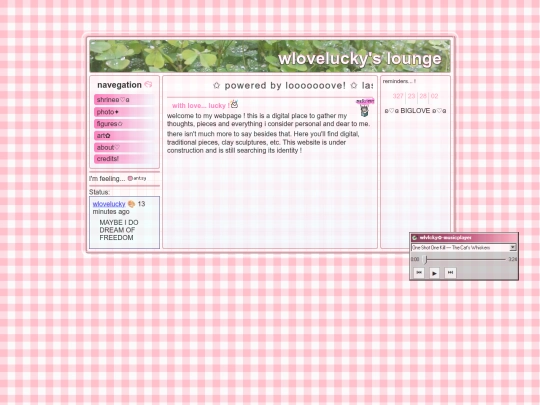This screenshot has height=405, width=540.
Task: Click the emoji beside wlovelucky status name
Action: [131, 204]
